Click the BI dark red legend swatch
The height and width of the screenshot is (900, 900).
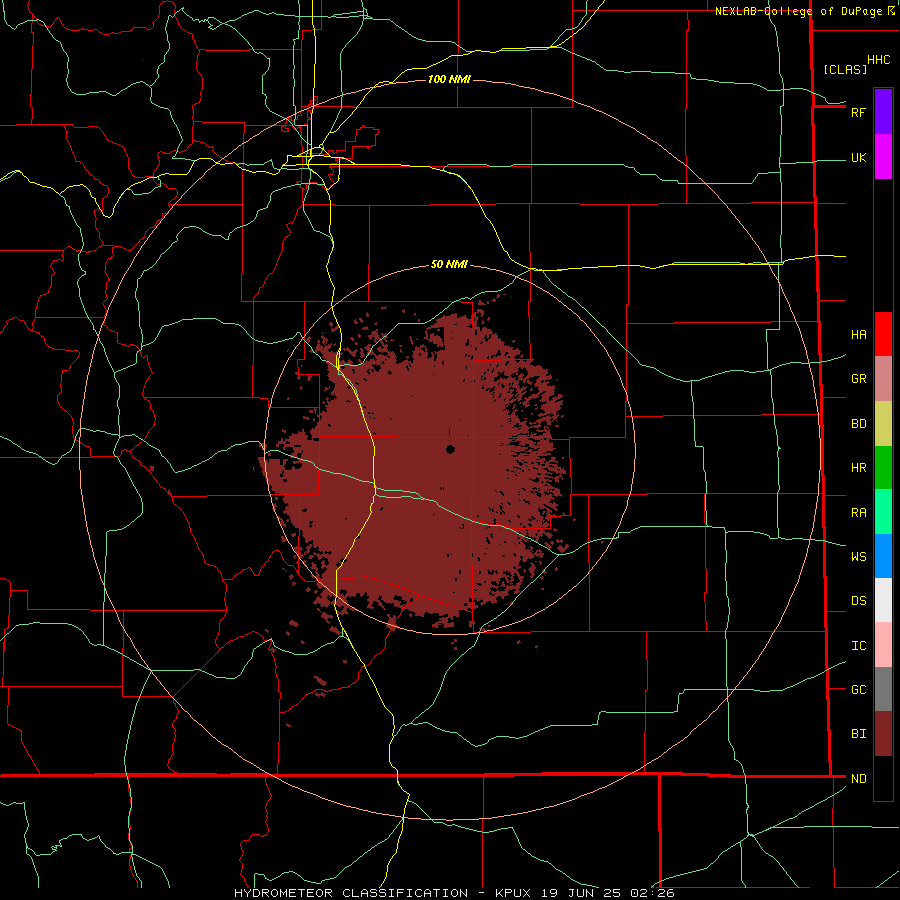tap(883, 734)
